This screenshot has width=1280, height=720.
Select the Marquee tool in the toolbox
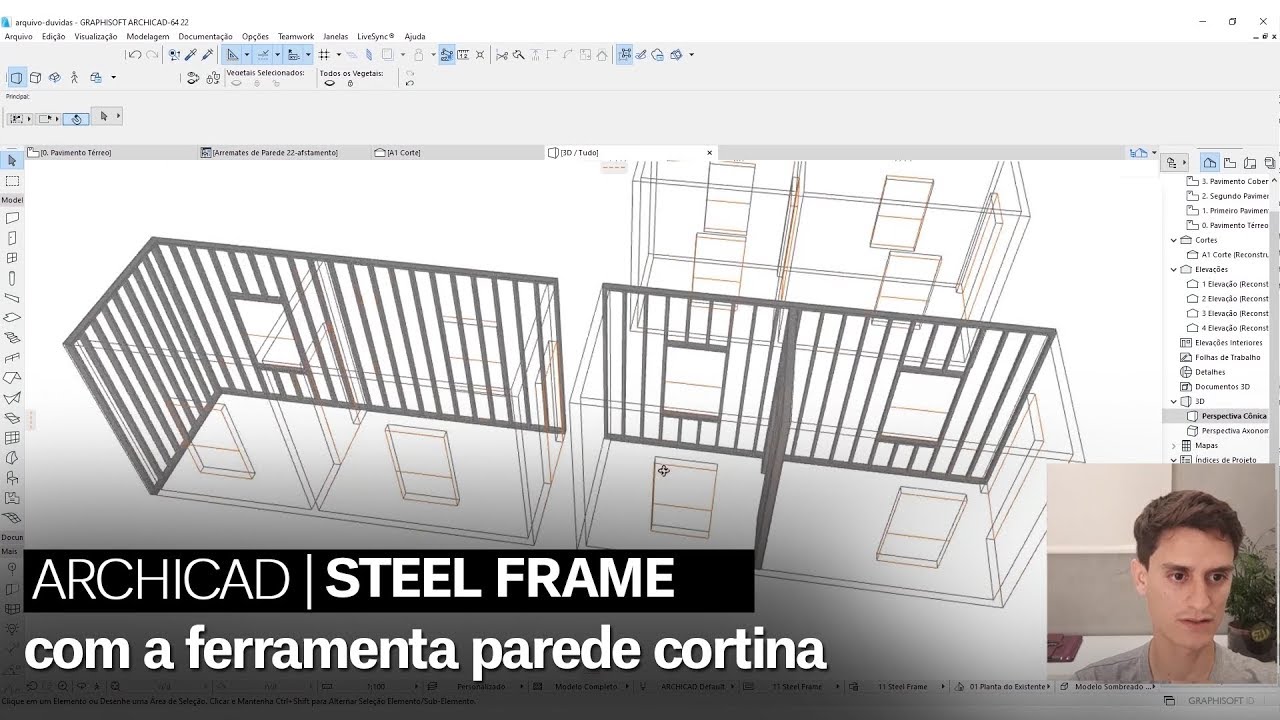pyautogui.click(x=12, y=181)
